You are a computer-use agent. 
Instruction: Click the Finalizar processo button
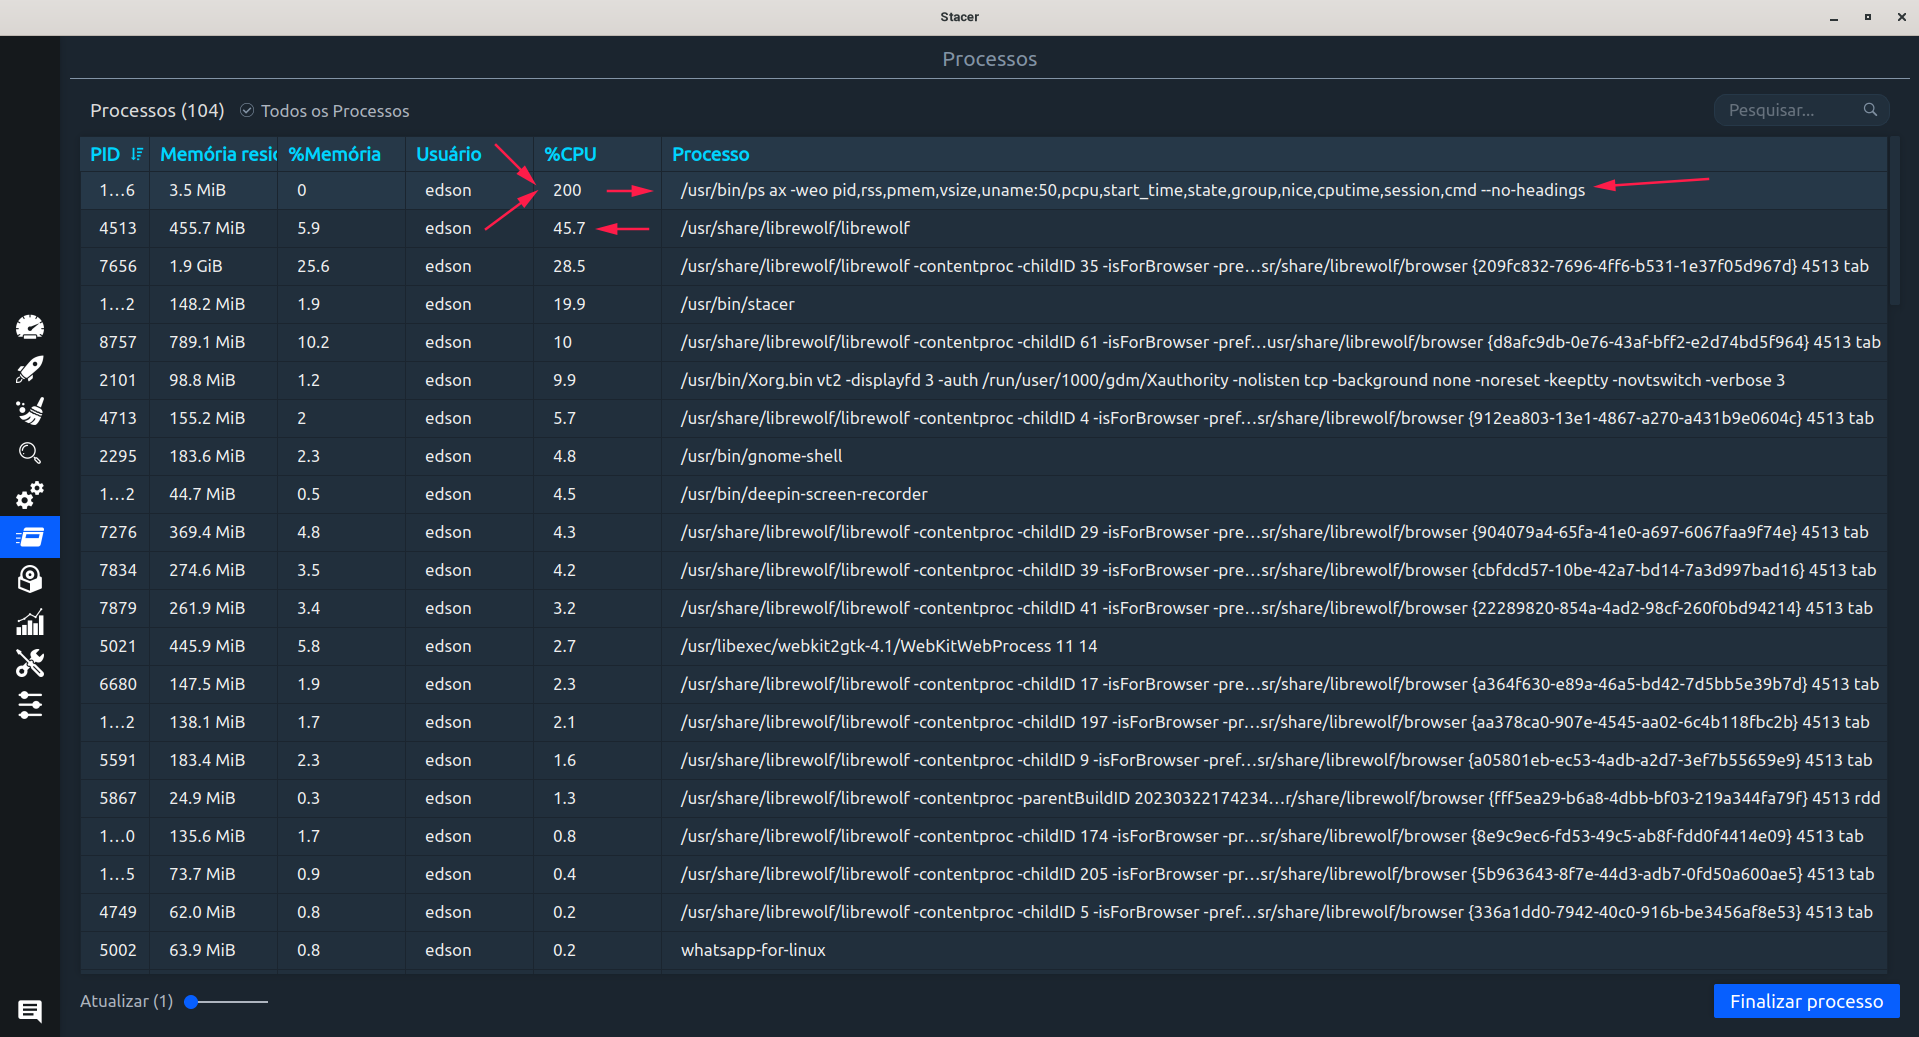pos(1805,1001)
